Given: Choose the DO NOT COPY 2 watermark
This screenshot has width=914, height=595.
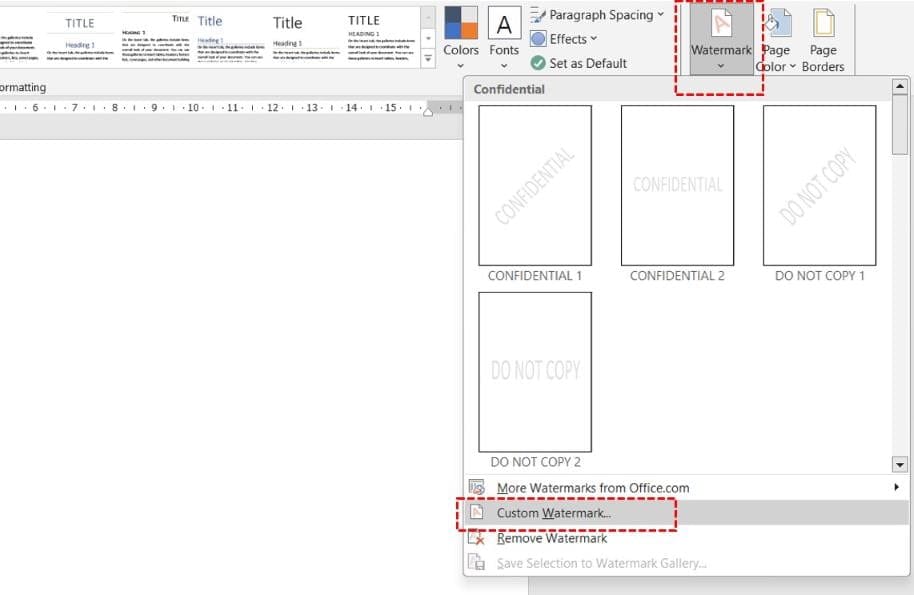Looking at the screenshot, I should pyautogui.click(x=535, y=372).
